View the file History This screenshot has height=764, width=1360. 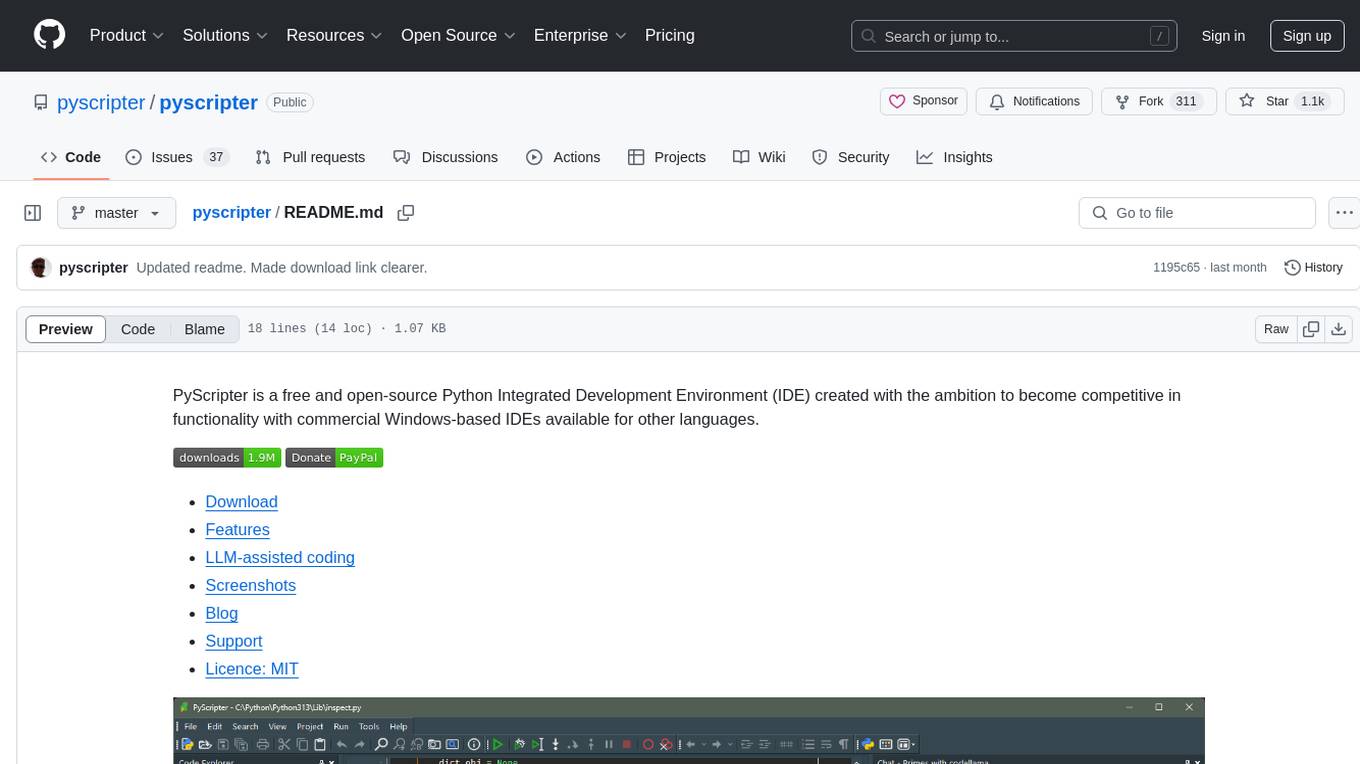[x=1313, y=268]
